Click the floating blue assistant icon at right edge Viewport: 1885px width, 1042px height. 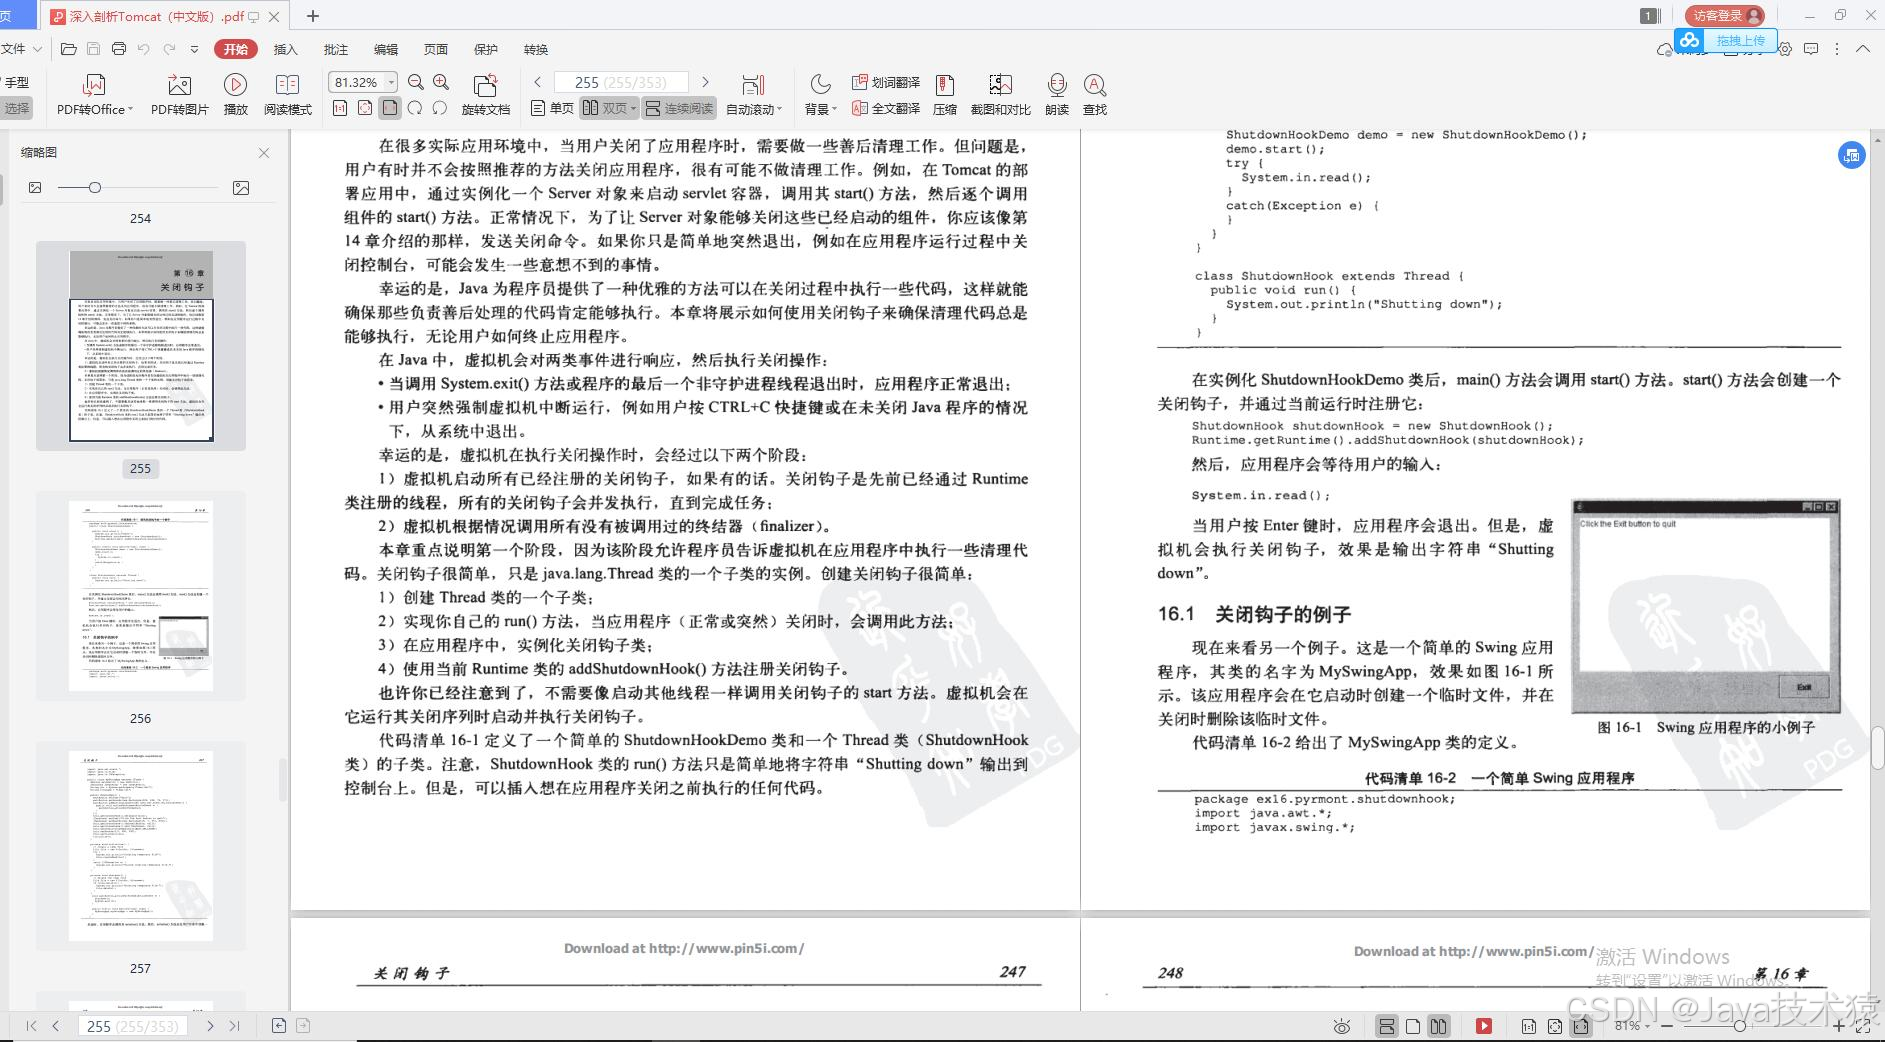[1852, 155]
